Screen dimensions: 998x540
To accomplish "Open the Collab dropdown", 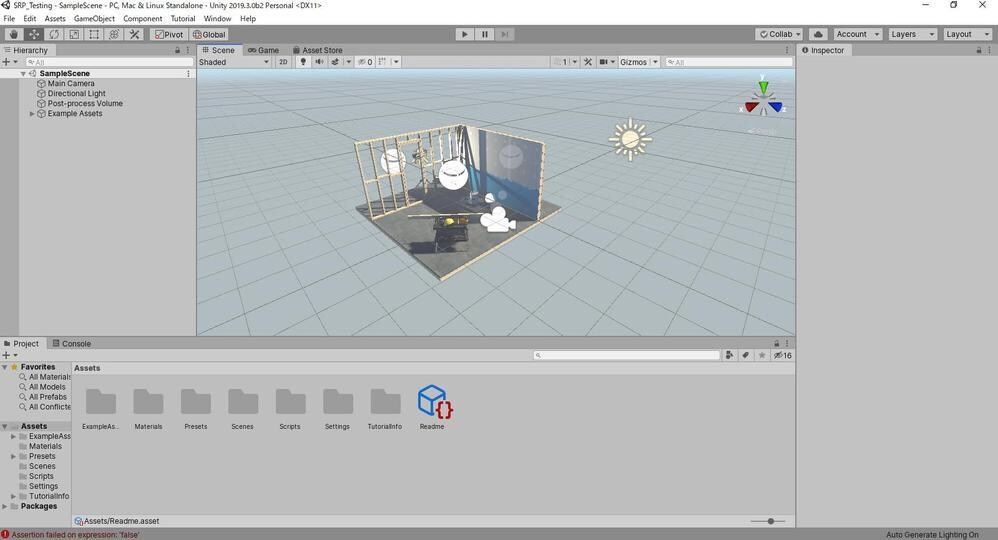I will (x=780, y=34).
